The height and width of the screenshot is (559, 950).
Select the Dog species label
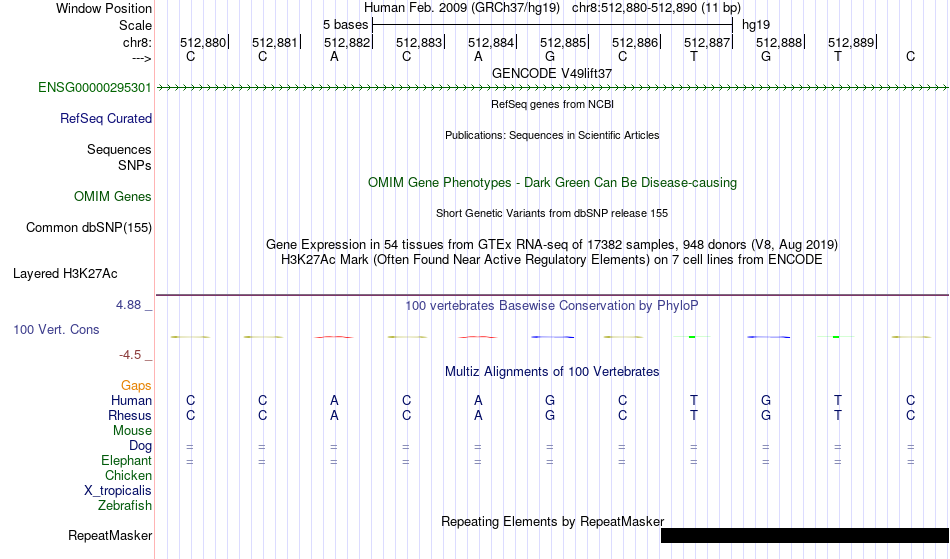[x=141, y=446]
